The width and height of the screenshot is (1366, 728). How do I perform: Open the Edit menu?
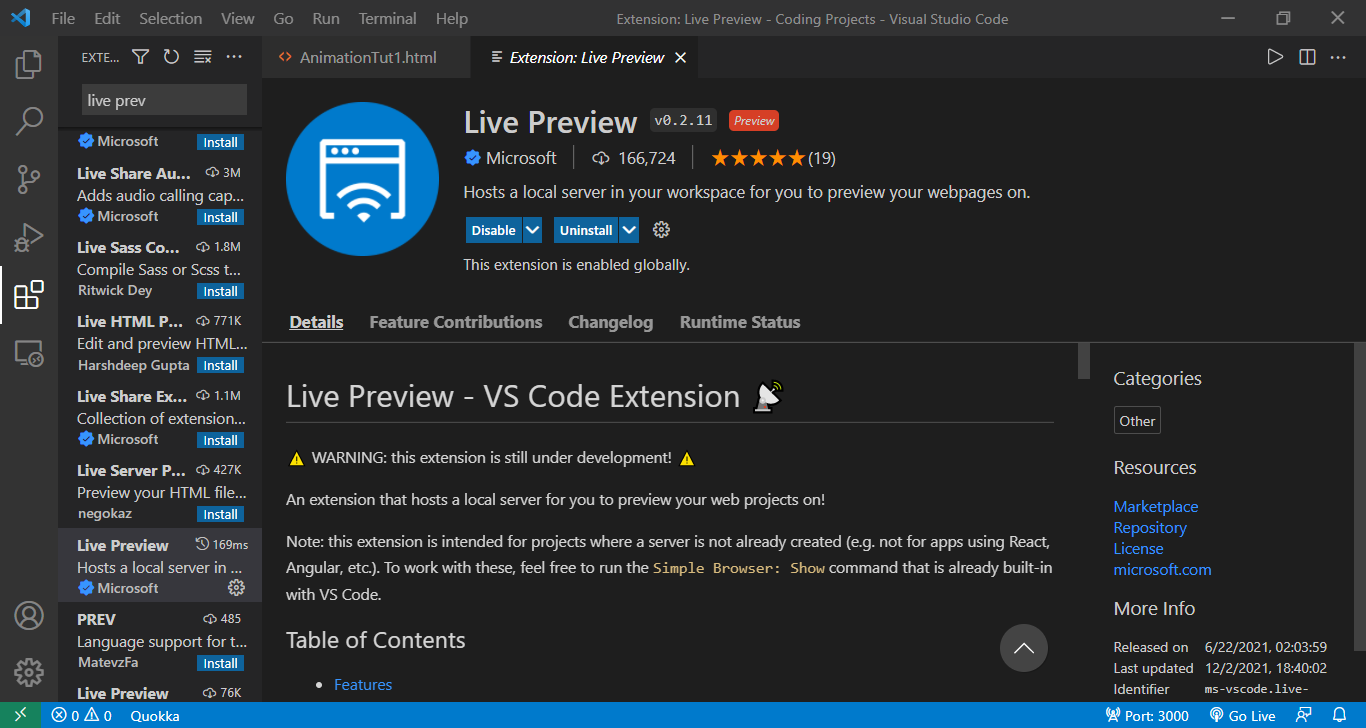coord(107,19)
